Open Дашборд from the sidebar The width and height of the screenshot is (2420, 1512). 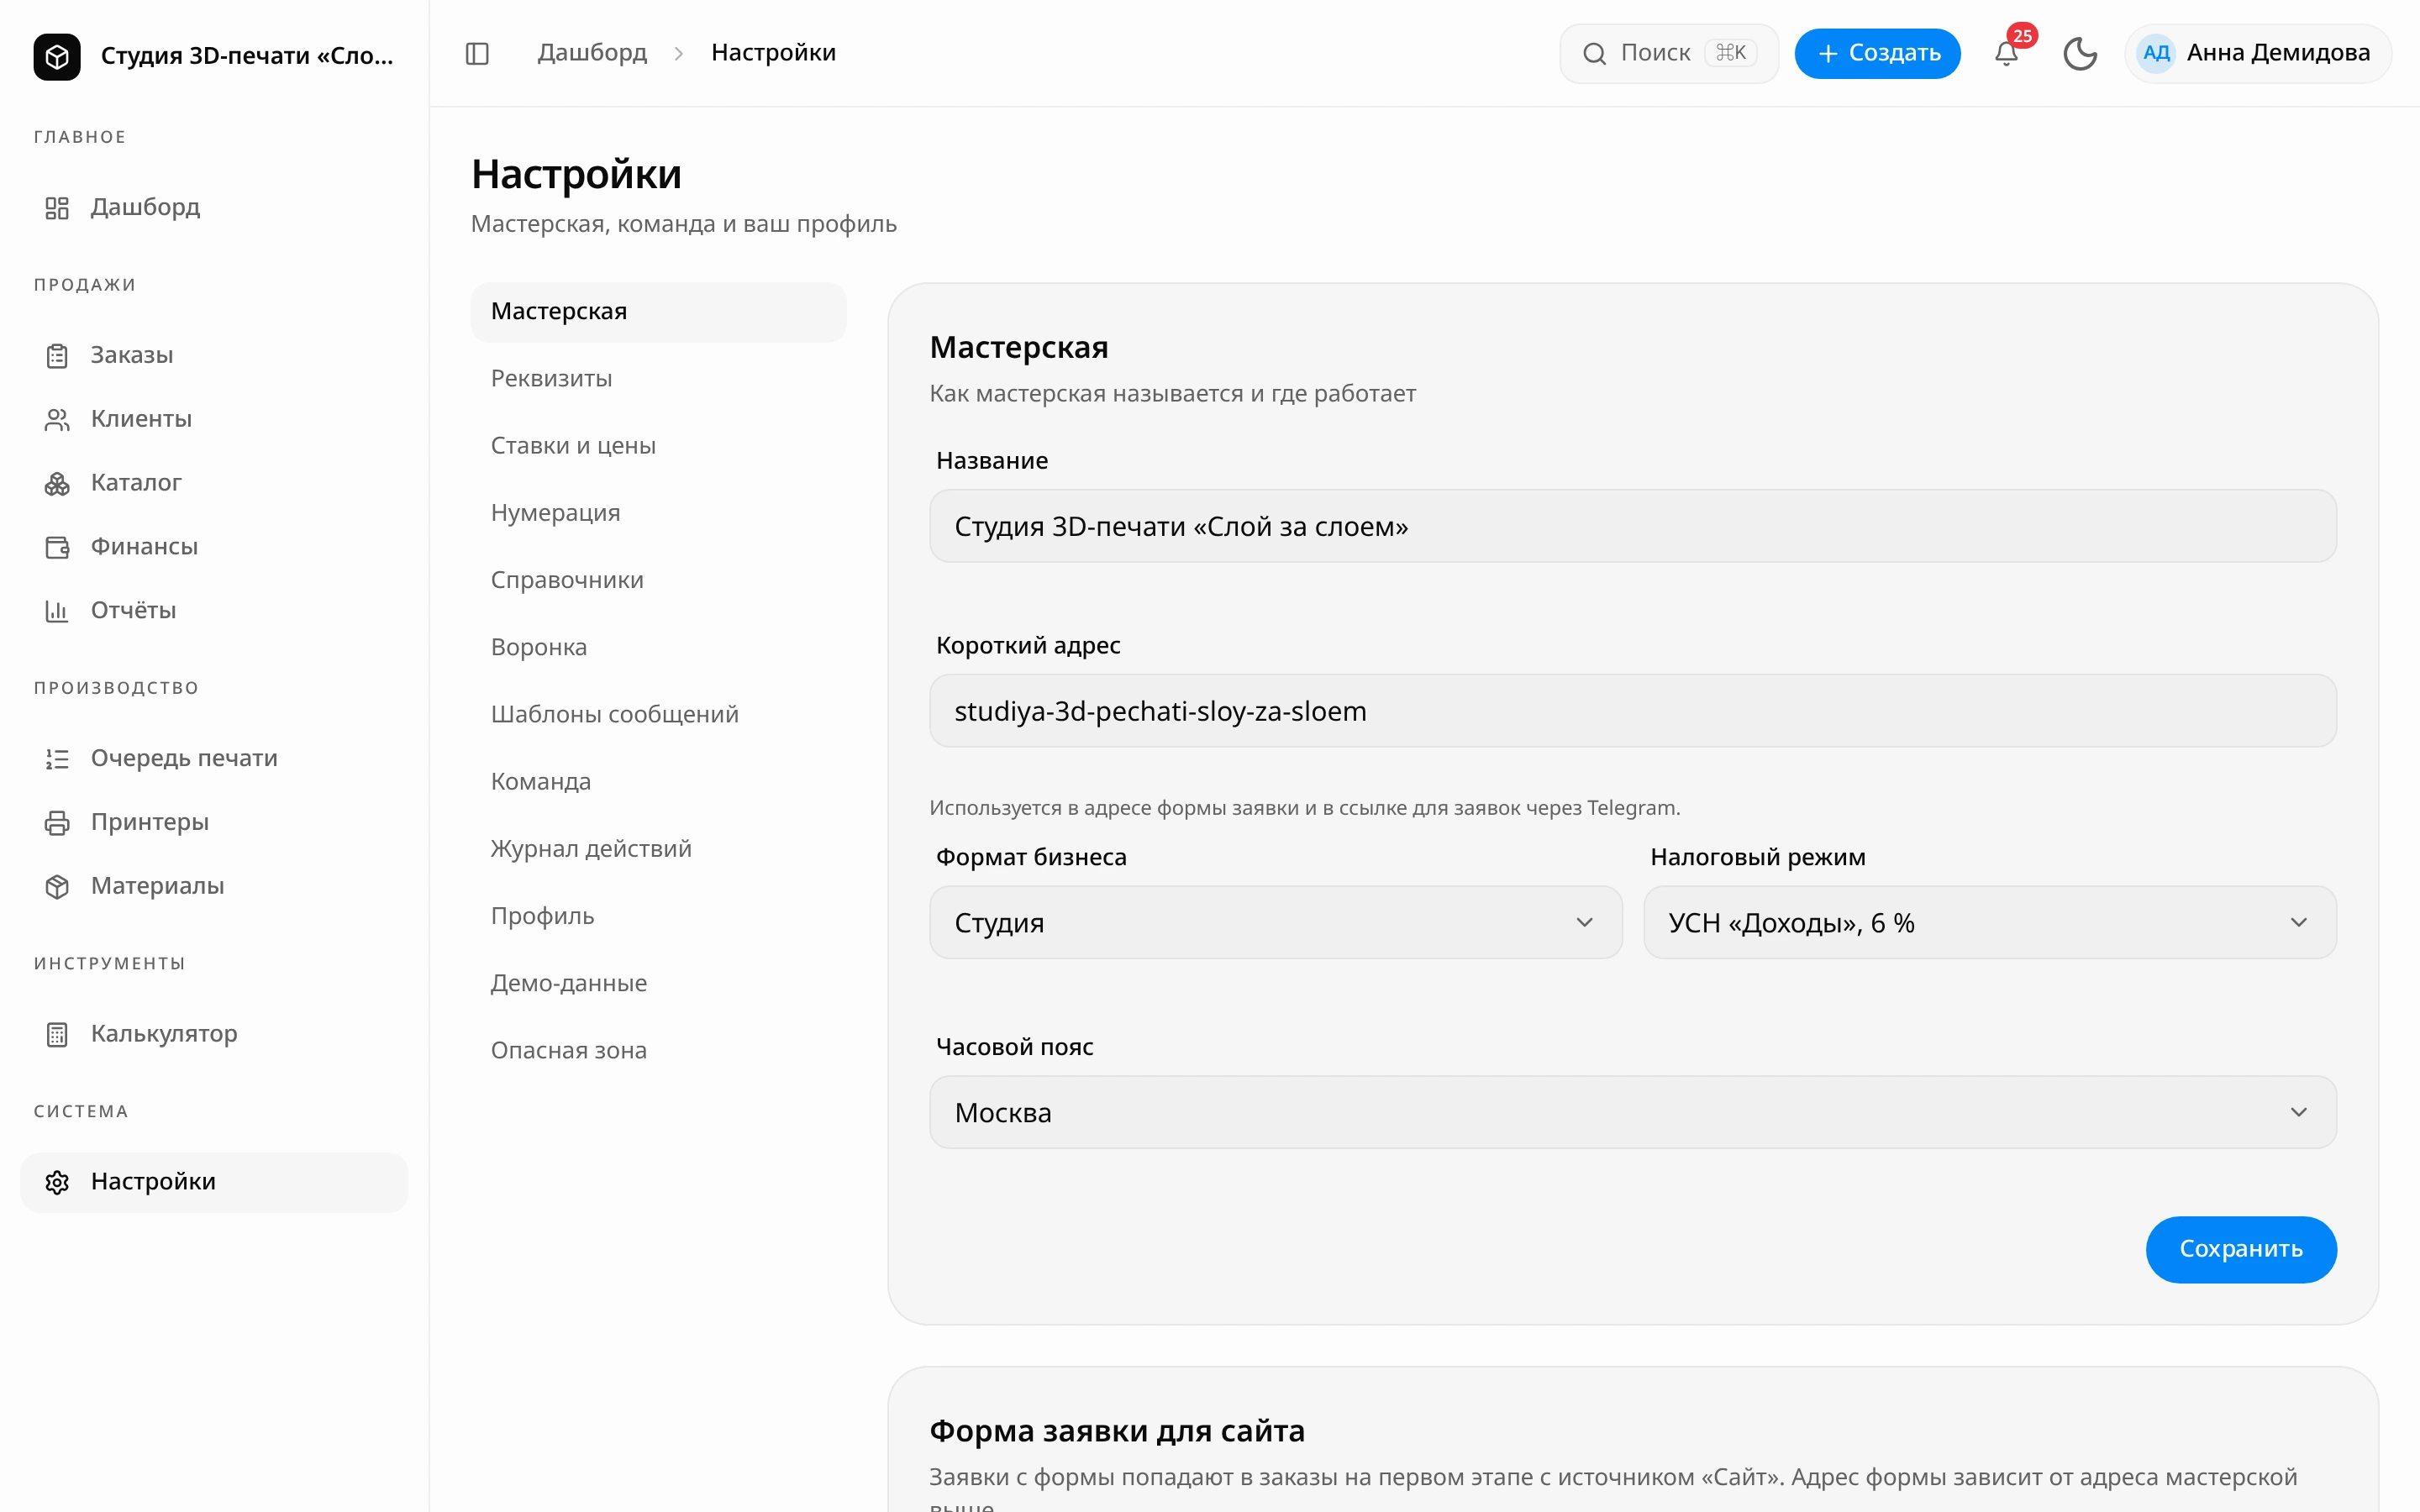214,207
